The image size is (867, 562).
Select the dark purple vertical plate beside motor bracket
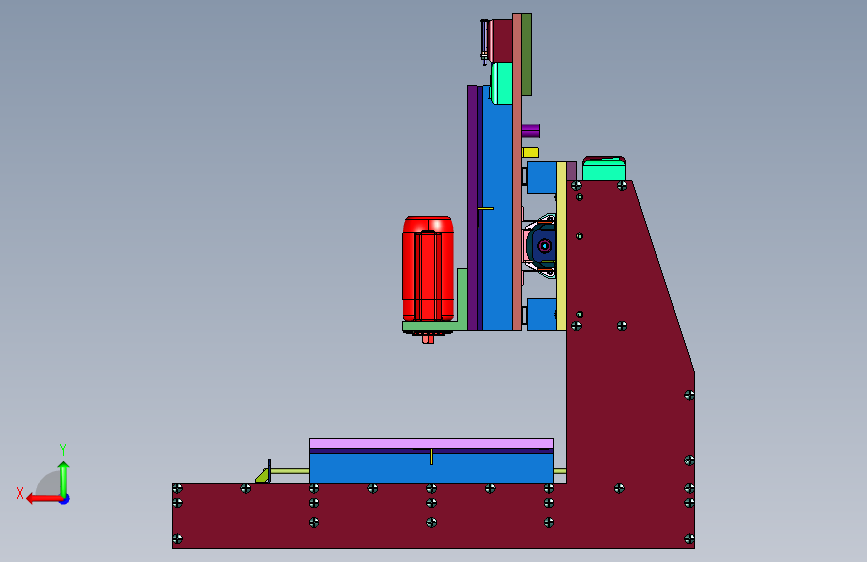pyautogui.click(x=472, y=208)
